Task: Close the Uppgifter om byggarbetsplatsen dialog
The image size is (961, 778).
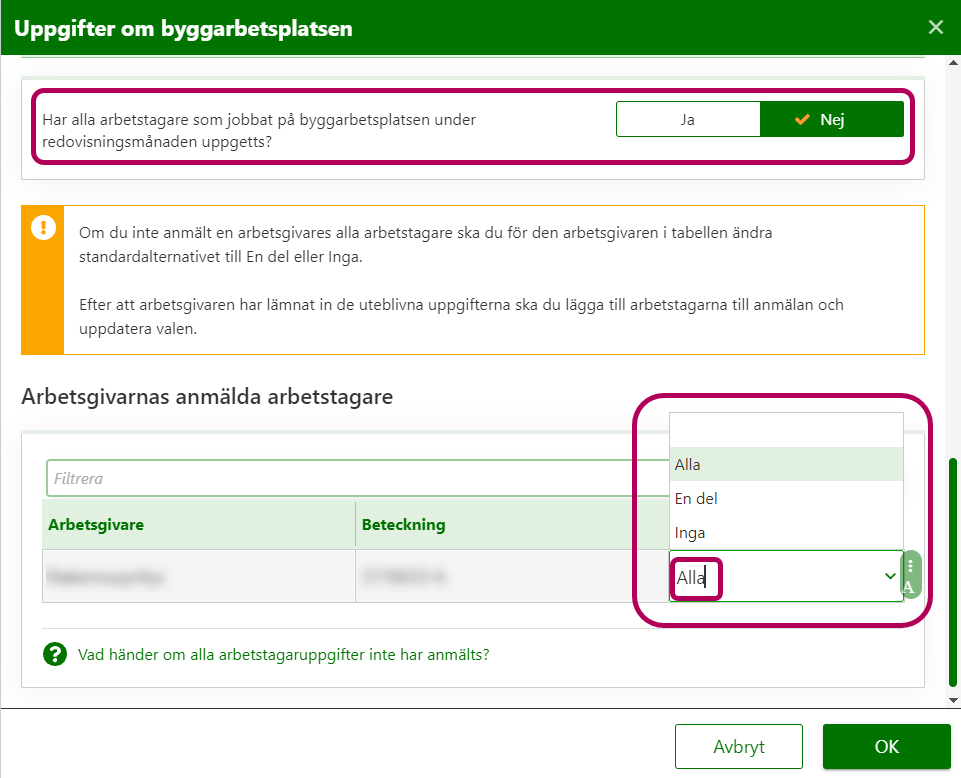Action: pyautogui.click(x=935, y=27)
